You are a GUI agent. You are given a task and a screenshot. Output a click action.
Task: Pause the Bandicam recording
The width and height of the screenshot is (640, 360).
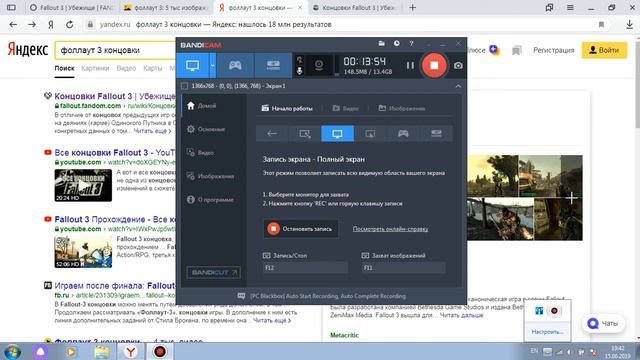point(410,65)
